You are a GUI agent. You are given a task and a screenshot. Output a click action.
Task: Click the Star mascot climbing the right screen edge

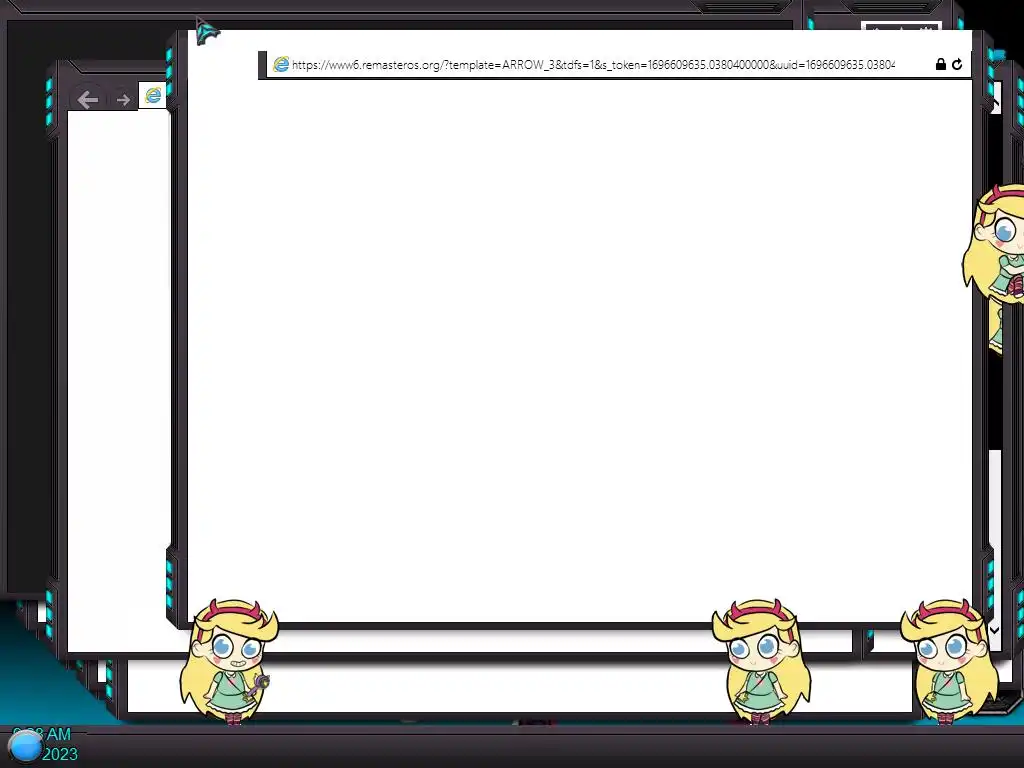[x=995, y=245]
